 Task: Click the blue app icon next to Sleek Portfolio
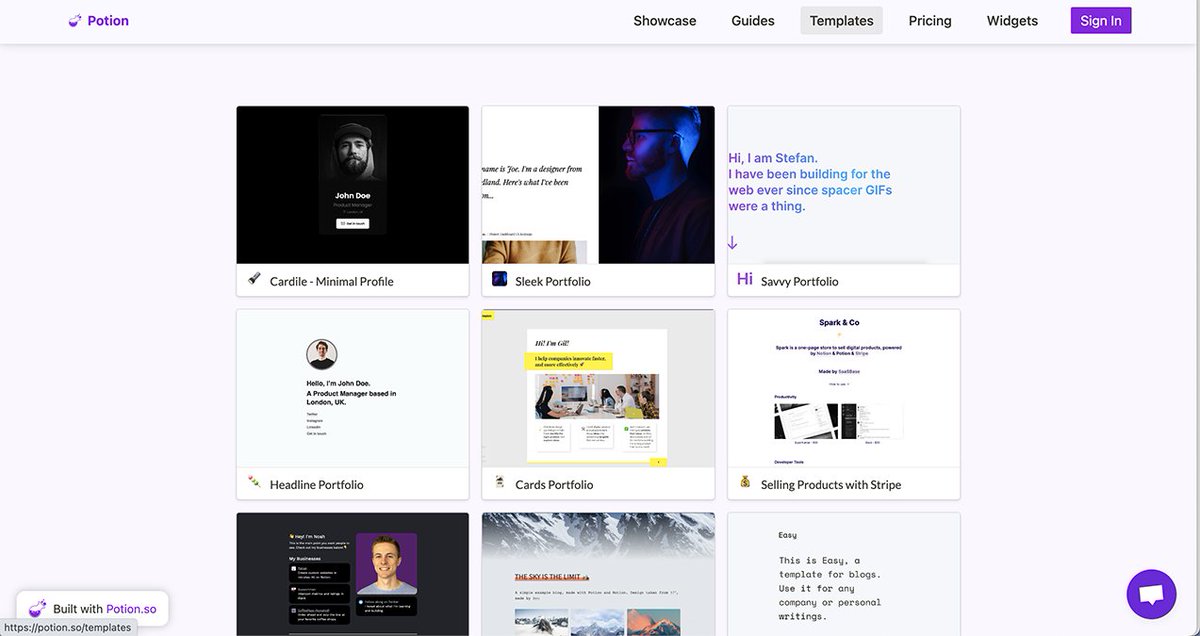tap(499, 278)
